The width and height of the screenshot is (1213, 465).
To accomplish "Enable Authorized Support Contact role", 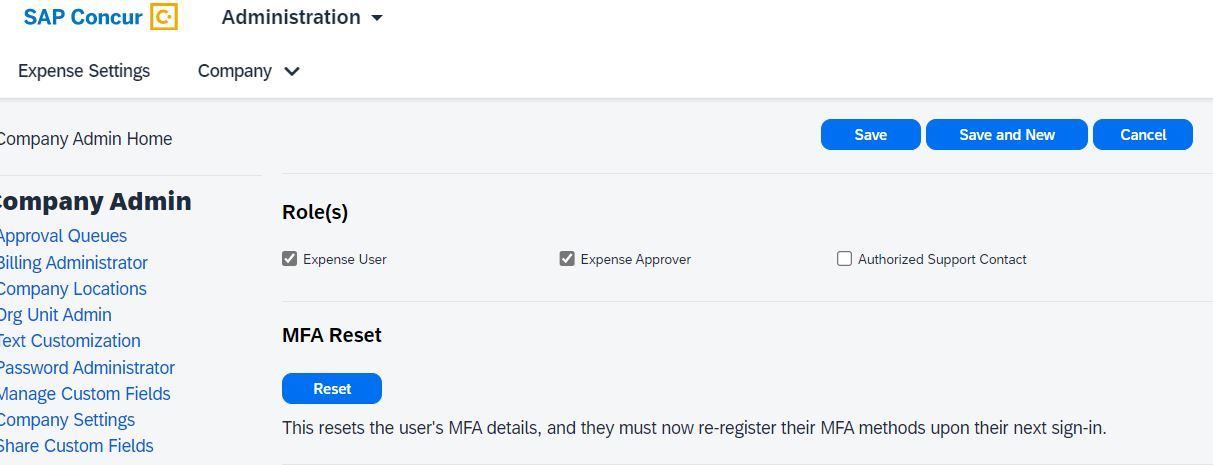I will [x=845, y=259].
